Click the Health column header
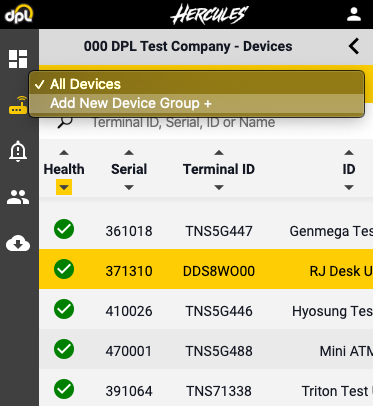Viewport: 373px width, 406px height. pos(64,169)
